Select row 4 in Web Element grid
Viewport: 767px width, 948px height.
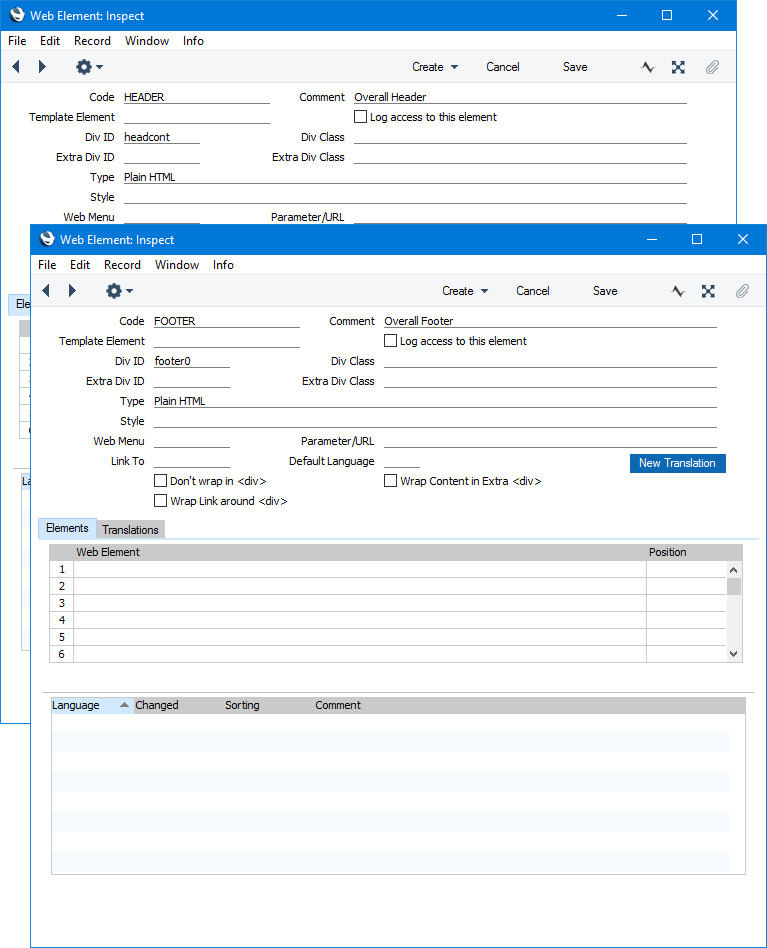62,620
